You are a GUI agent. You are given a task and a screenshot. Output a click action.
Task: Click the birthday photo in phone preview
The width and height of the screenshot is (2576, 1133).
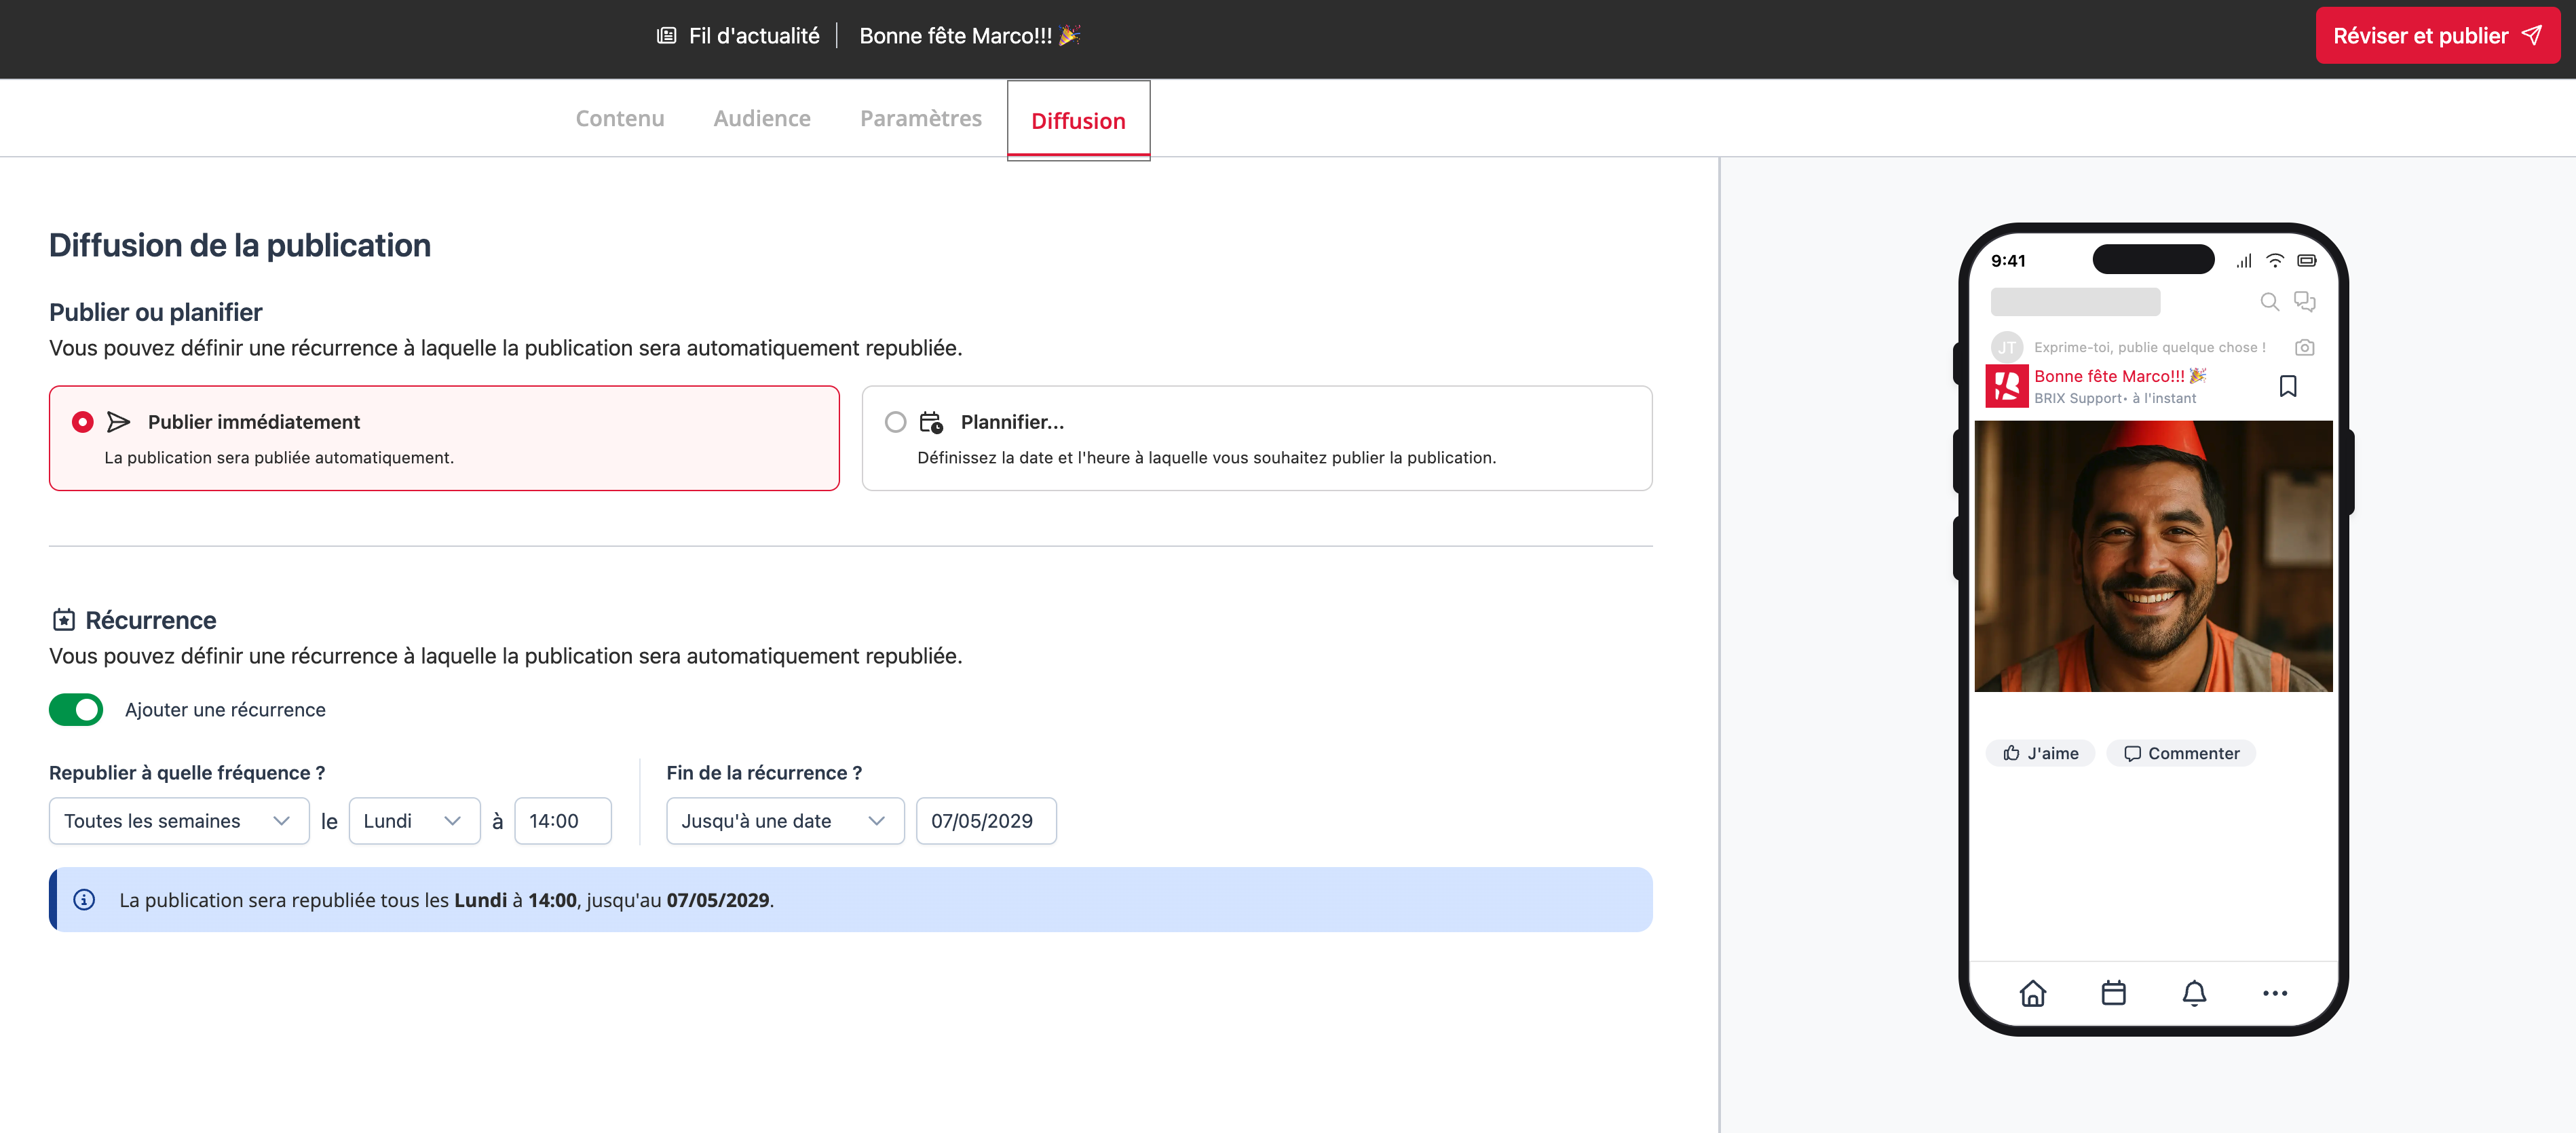2153,556
